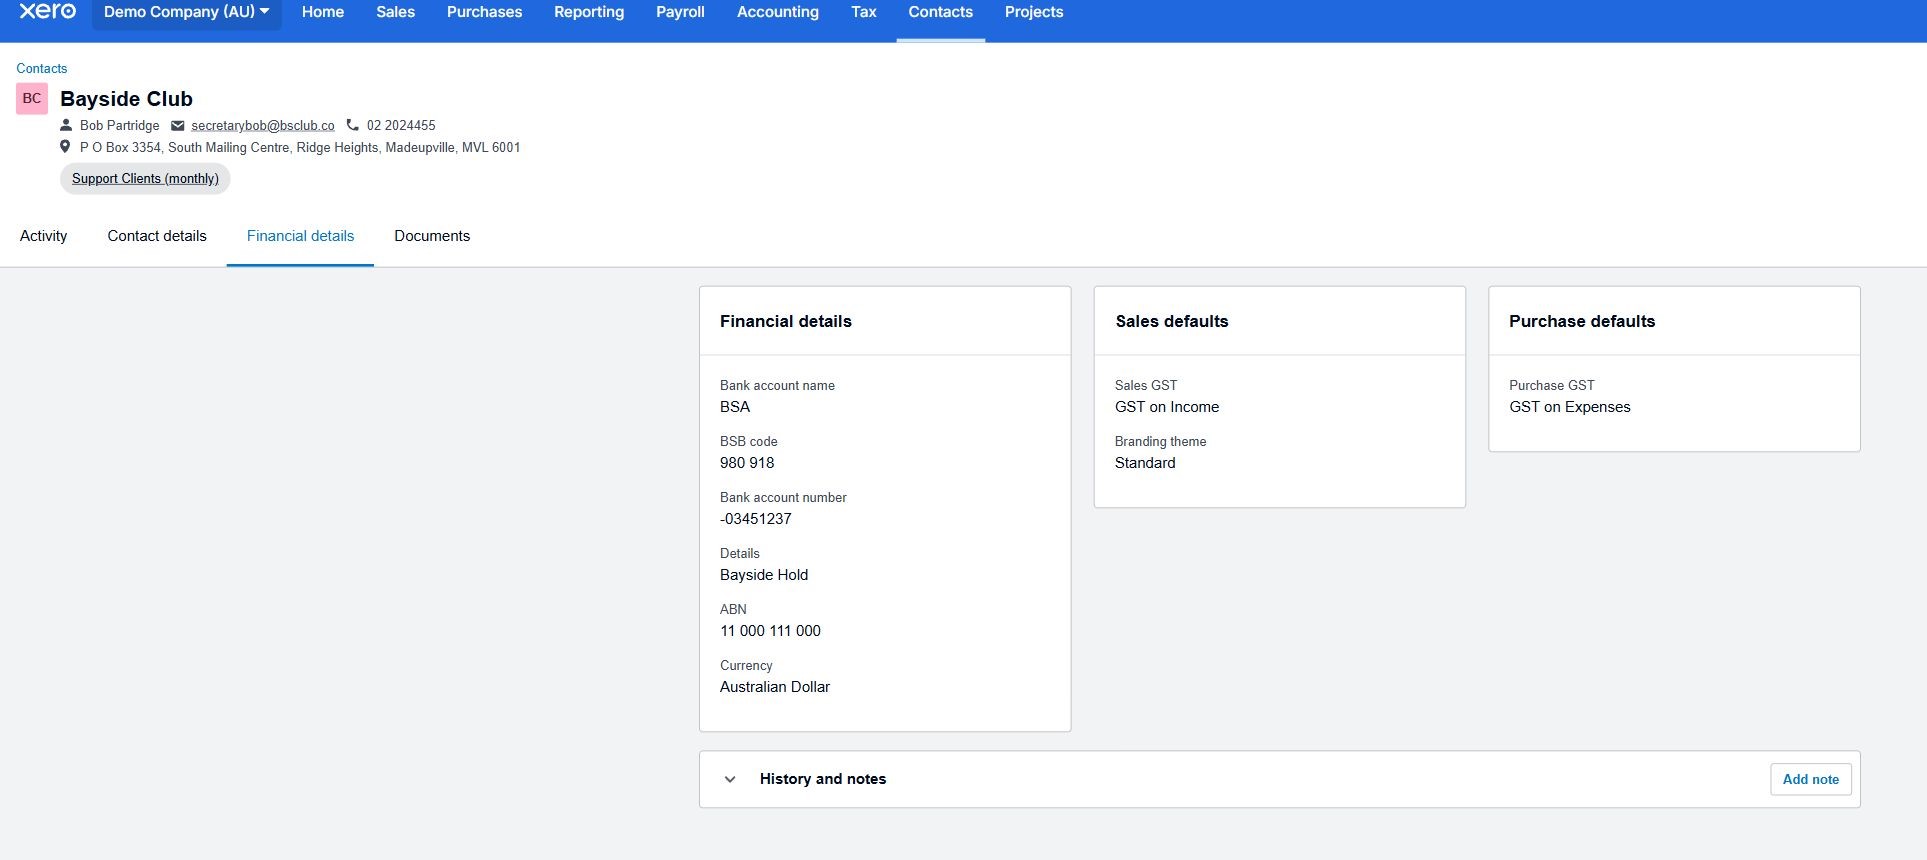Image resolution: width=1927 pixels, height=860 pixels.
Task: Open the Projects menu
Action: (x=1034, y=12)
